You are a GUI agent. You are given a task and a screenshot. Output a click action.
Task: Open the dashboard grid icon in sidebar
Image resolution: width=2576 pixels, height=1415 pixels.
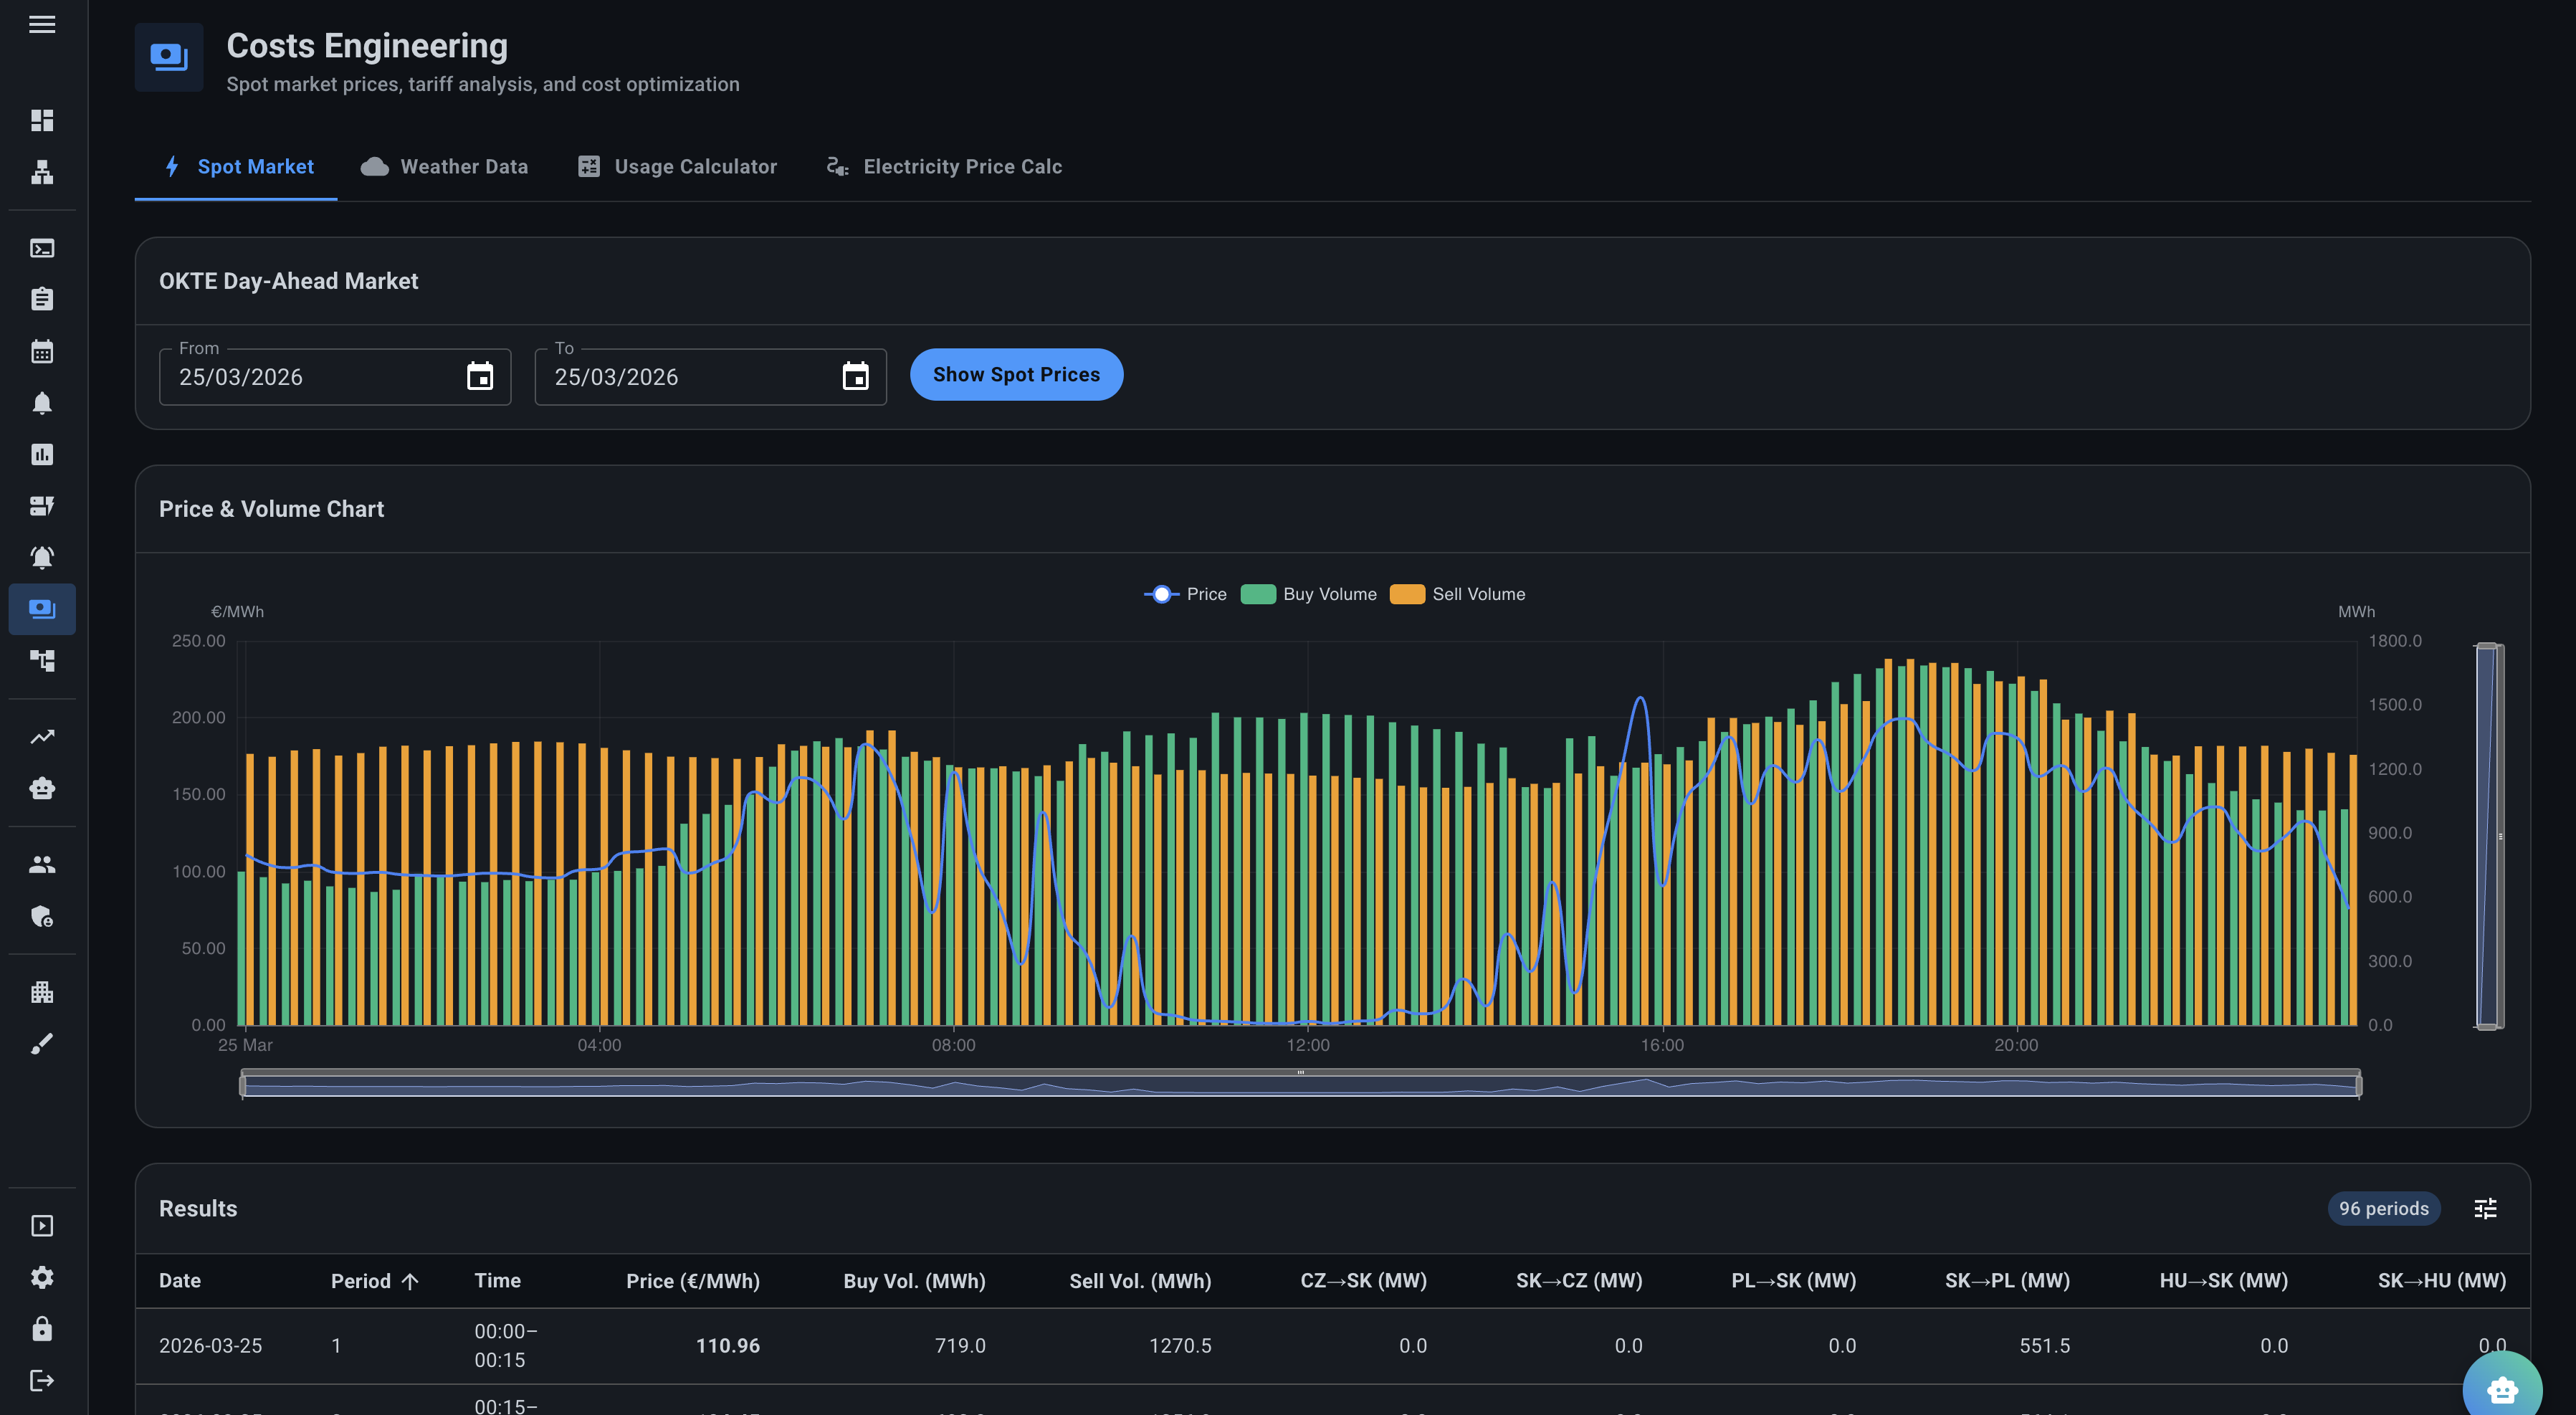42,120
